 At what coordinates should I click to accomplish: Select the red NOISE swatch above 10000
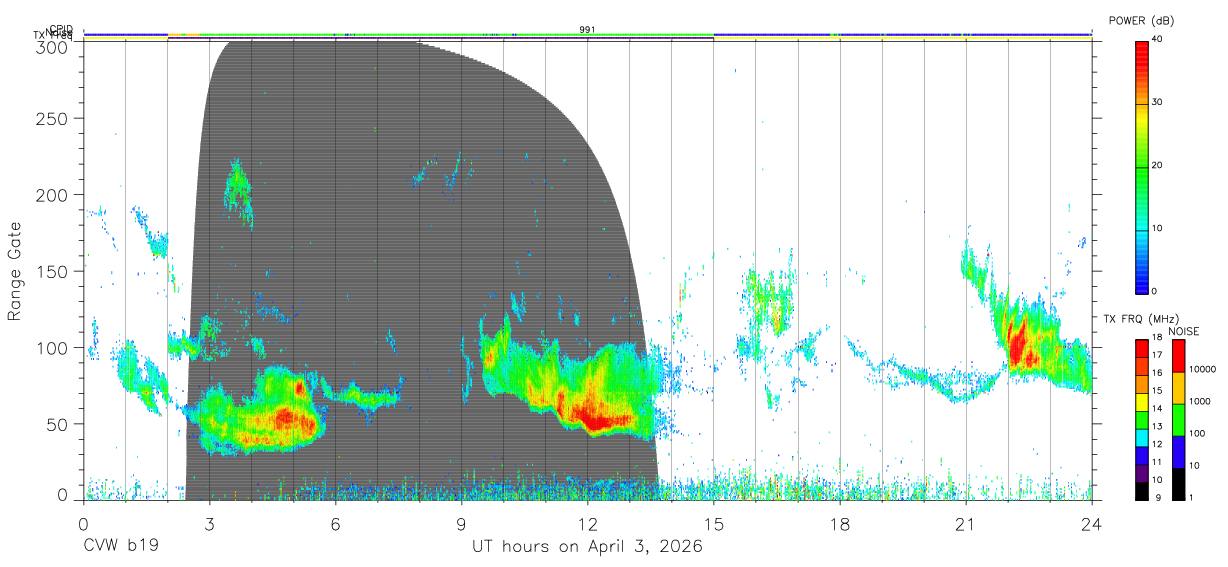click(x=1178, y=355)
